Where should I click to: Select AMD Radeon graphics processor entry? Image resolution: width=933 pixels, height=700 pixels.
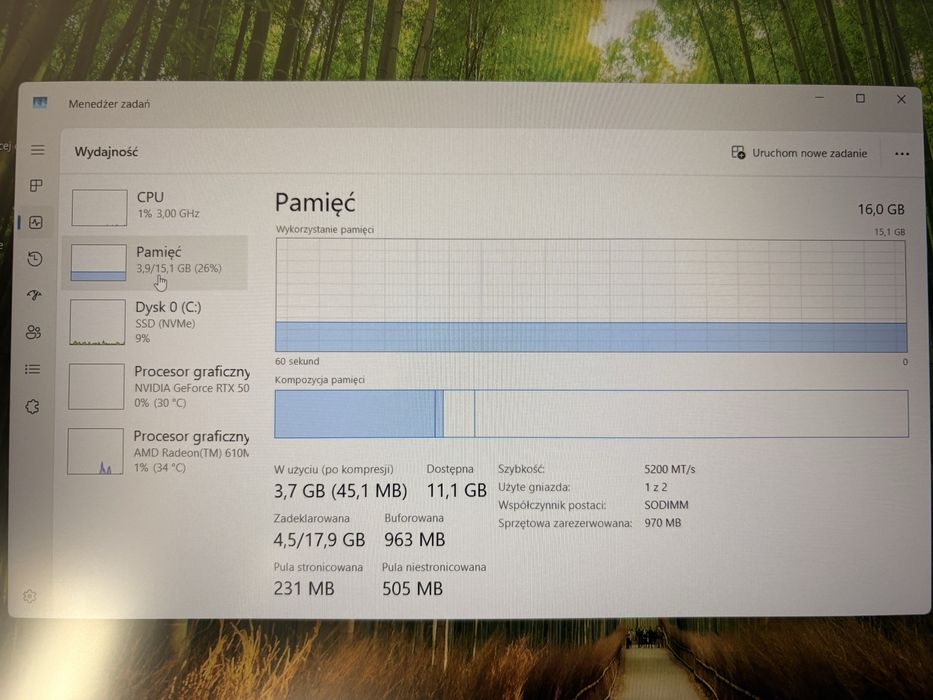(x=156, y=451)
